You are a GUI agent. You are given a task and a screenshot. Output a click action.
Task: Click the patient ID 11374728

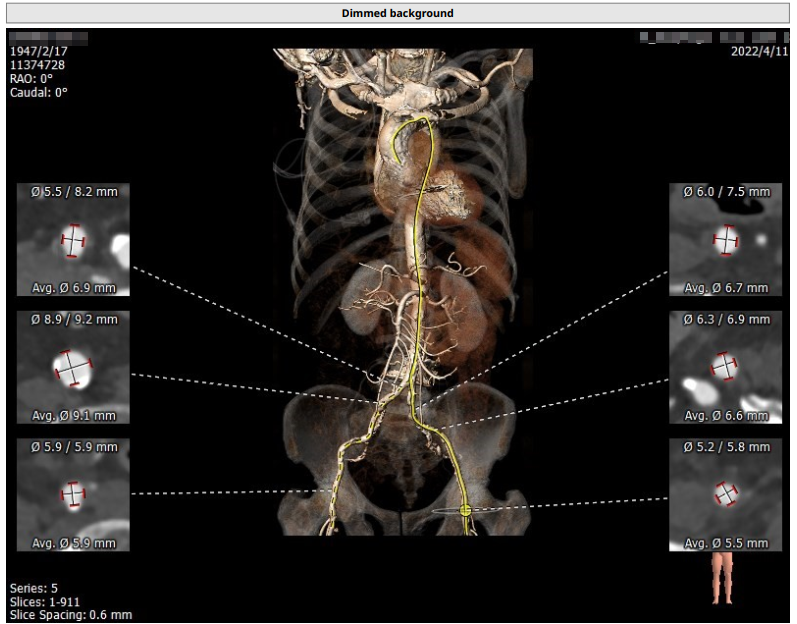click(x=38, y=64)
